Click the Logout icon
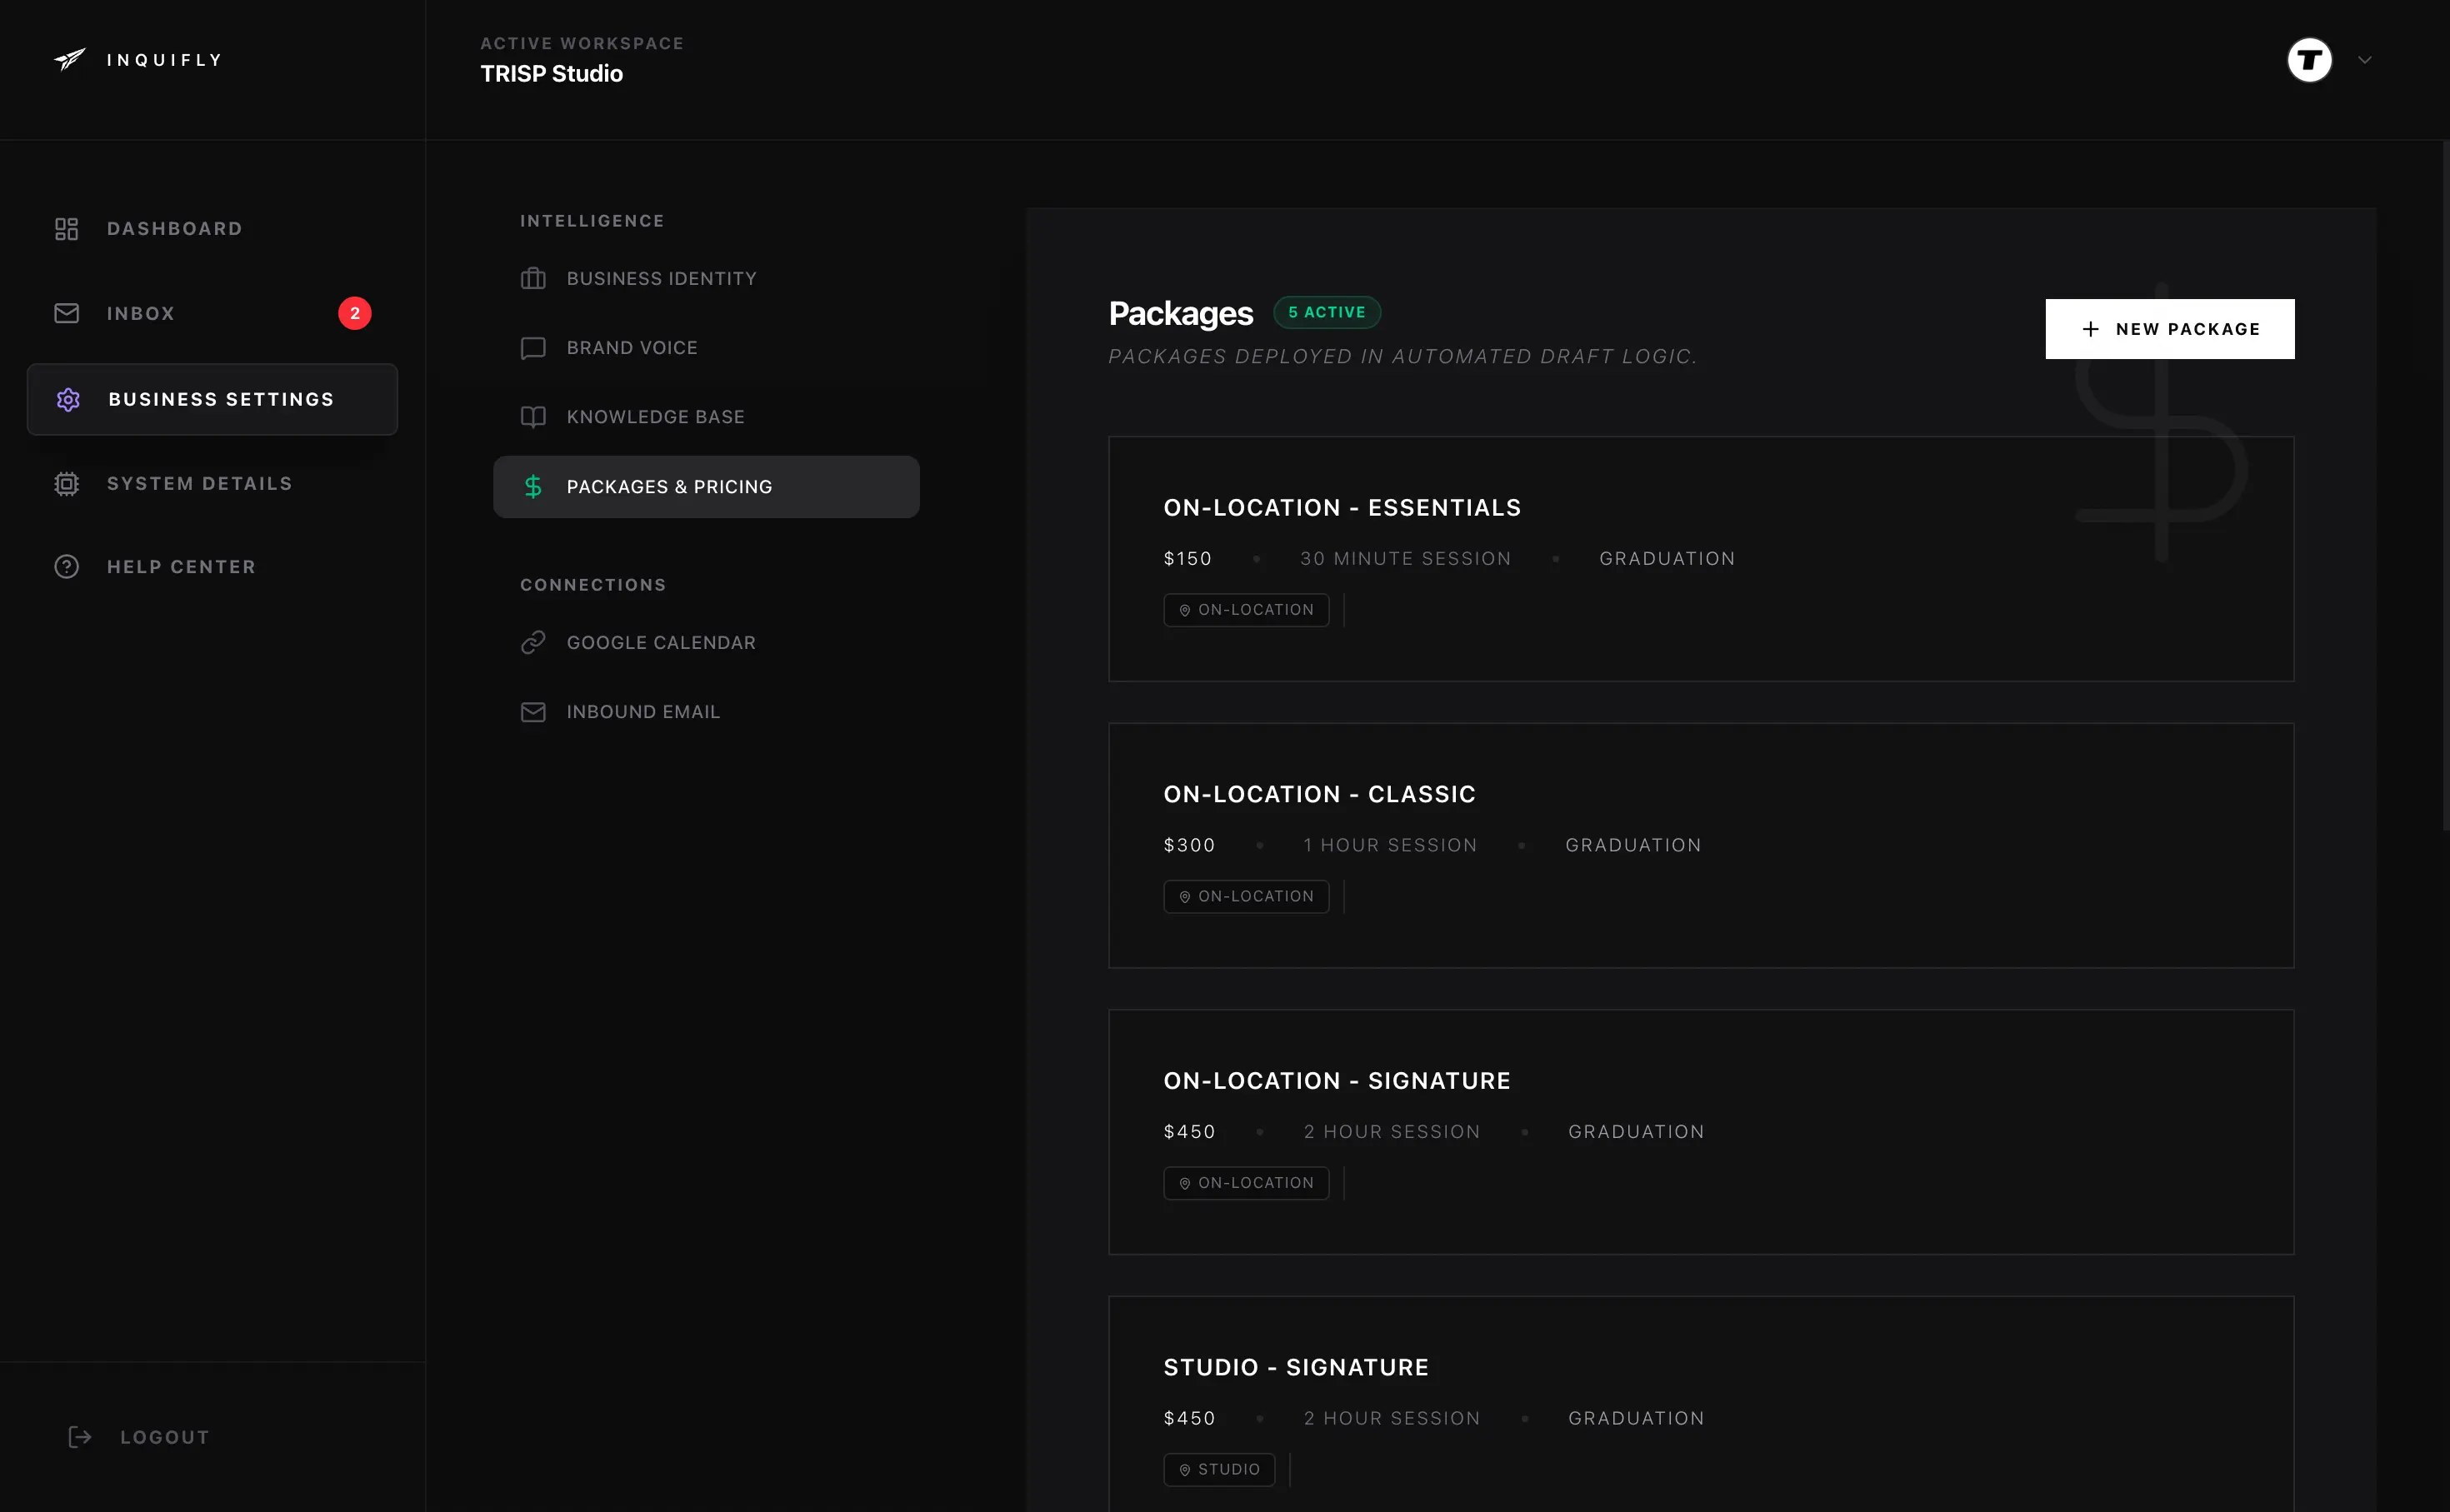Viewport: 2450px width, 1512px height. [80, 1437]
